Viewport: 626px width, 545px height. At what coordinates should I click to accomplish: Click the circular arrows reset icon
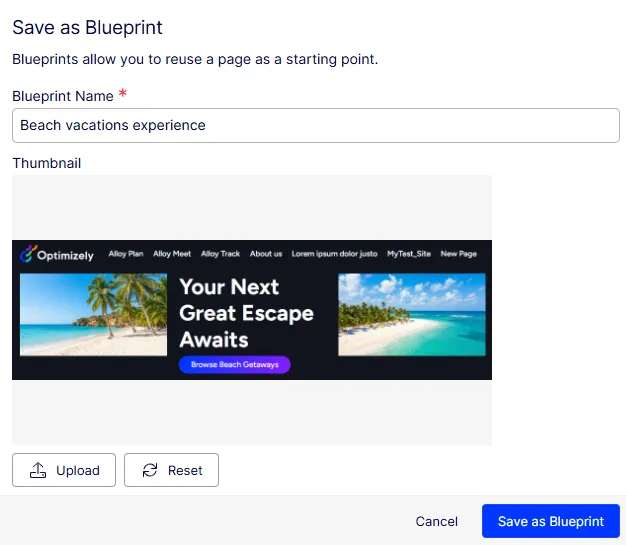pos(150,470)
